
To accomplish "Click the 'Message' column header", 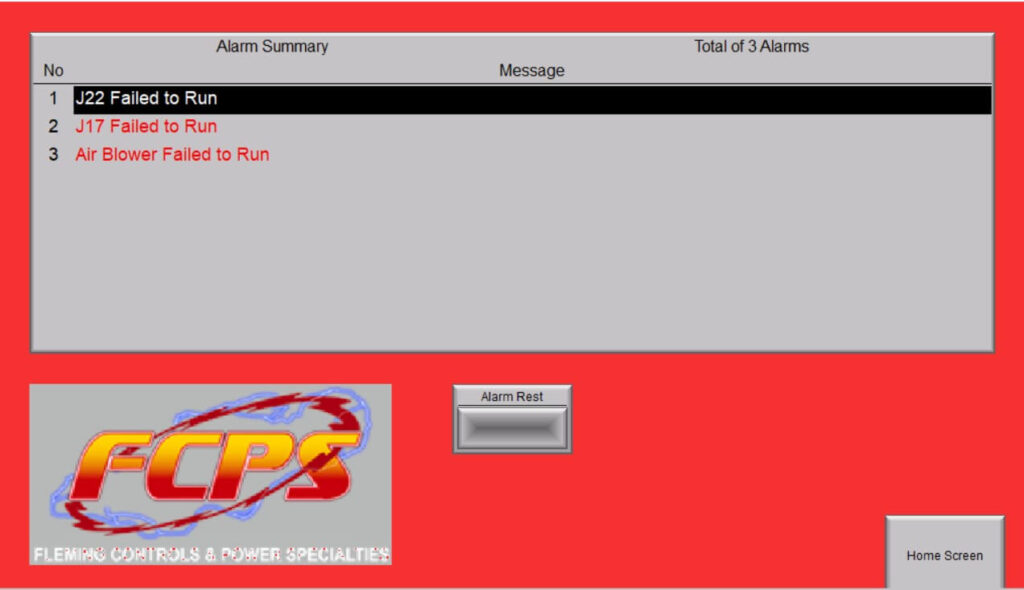I will tap(531, 71).
